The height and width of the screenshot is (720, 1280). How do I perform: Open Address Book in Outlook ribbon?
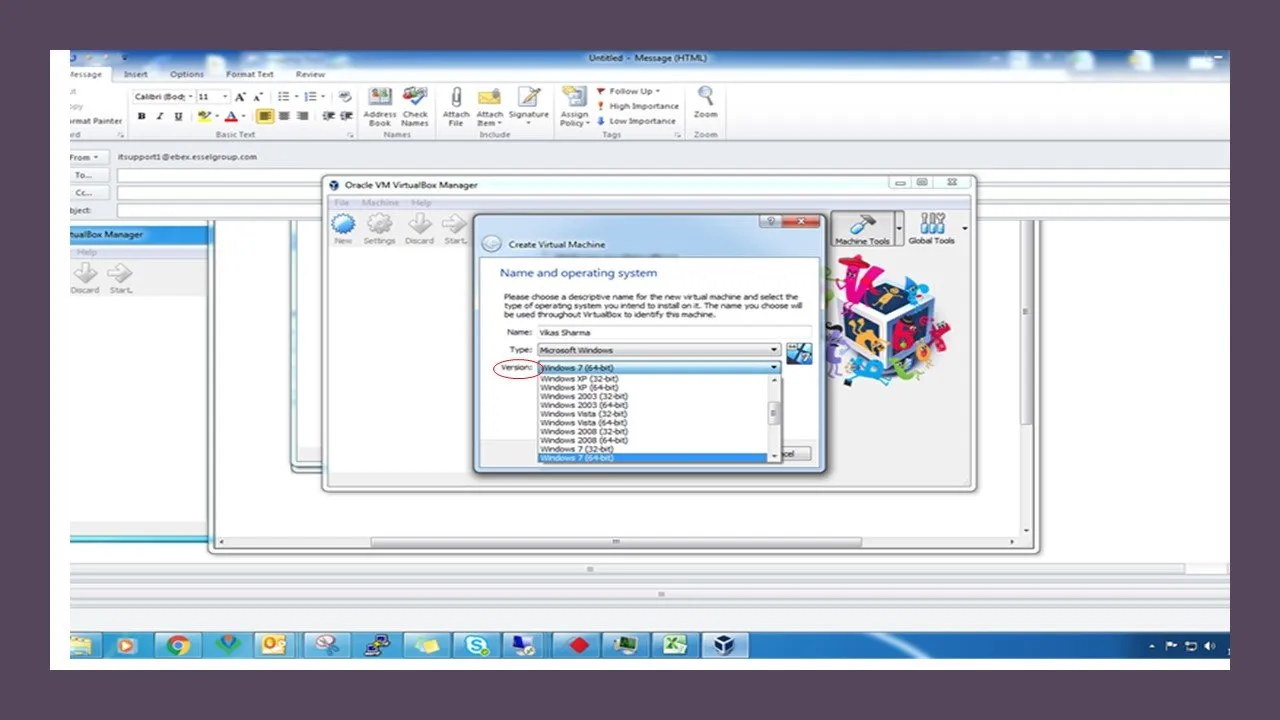pos(380,106)
